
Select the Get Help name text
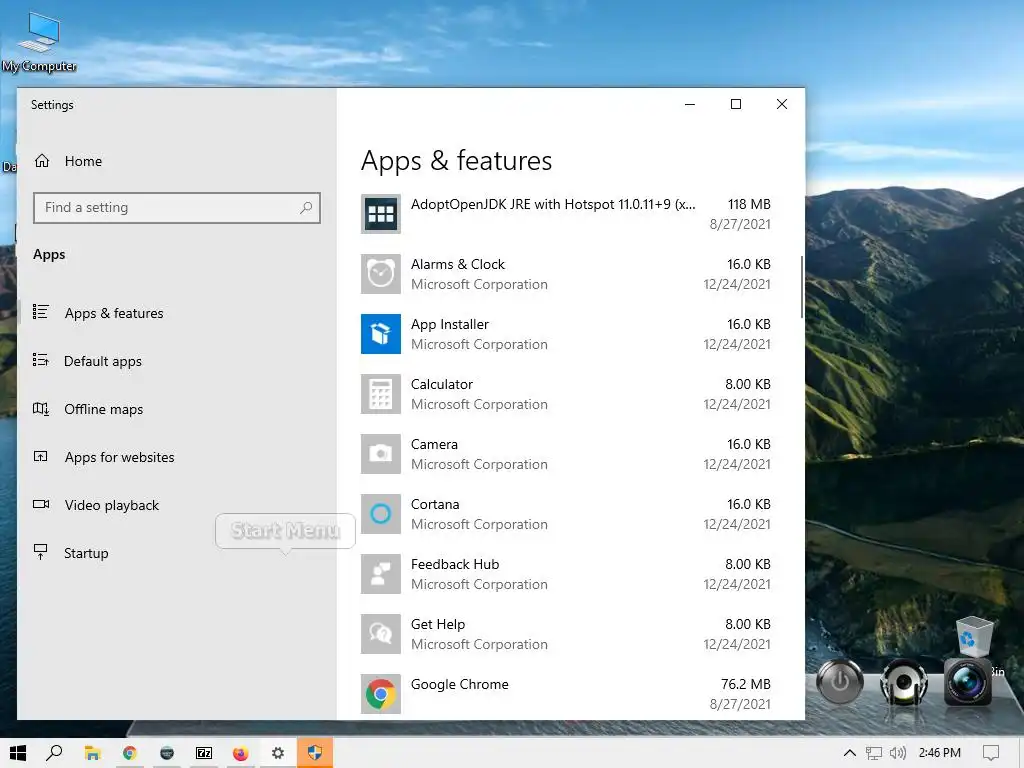pos(438,624)
